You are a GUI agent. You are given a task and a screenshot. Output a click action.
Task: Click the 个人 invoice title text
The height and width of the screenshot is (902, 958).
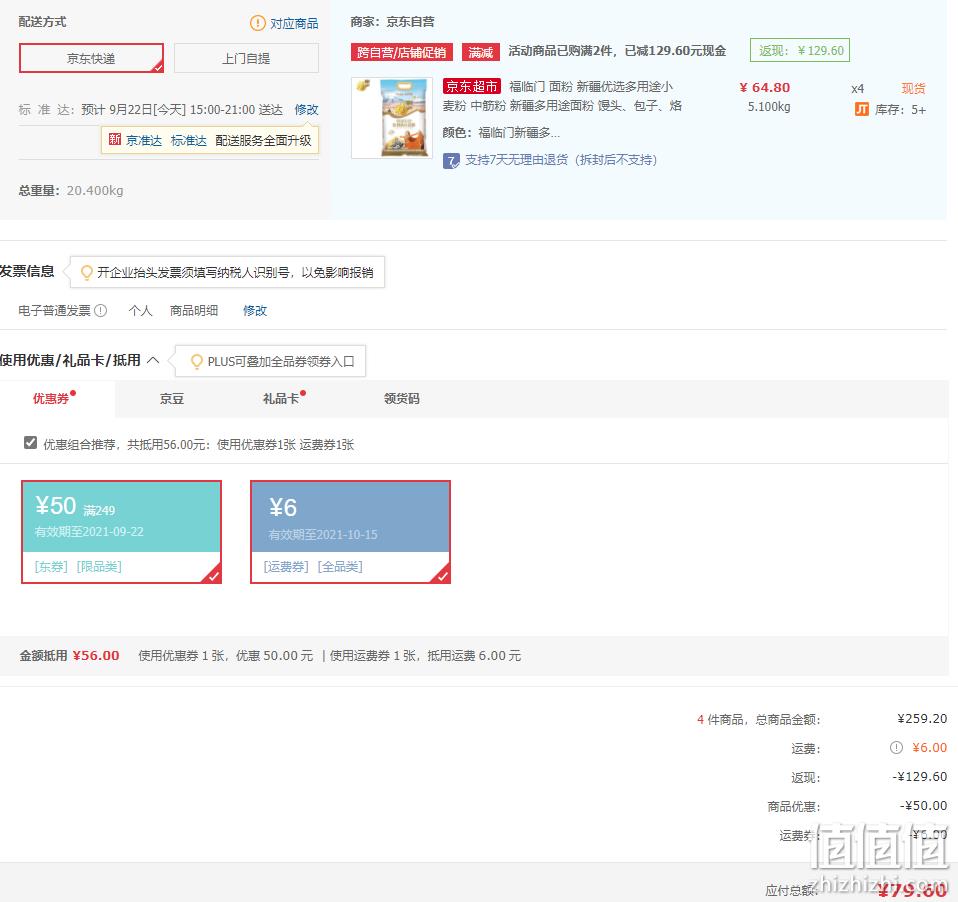pos(141,310)
